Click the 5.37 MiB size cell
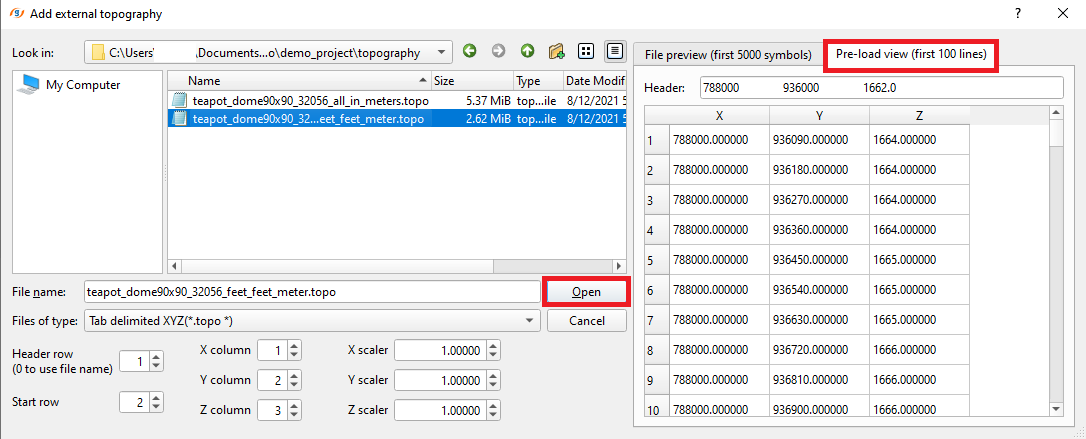Viewport: 1086px width, 439px height. coord(472,100)
